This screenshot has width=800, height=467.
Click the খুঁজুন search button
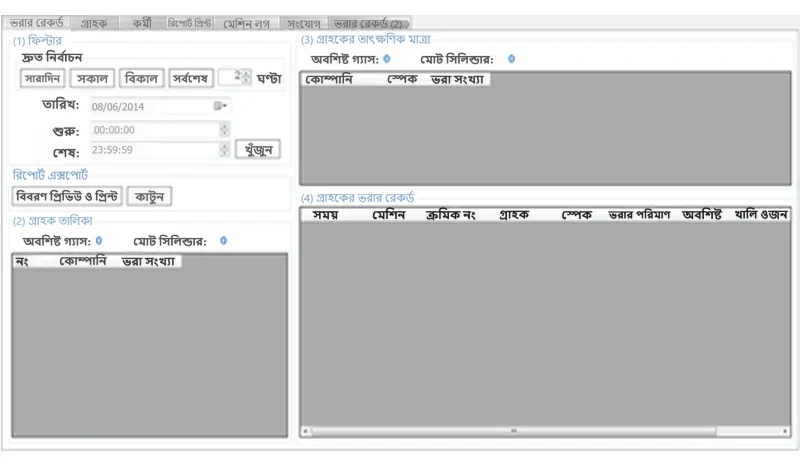tap(258, 150)
